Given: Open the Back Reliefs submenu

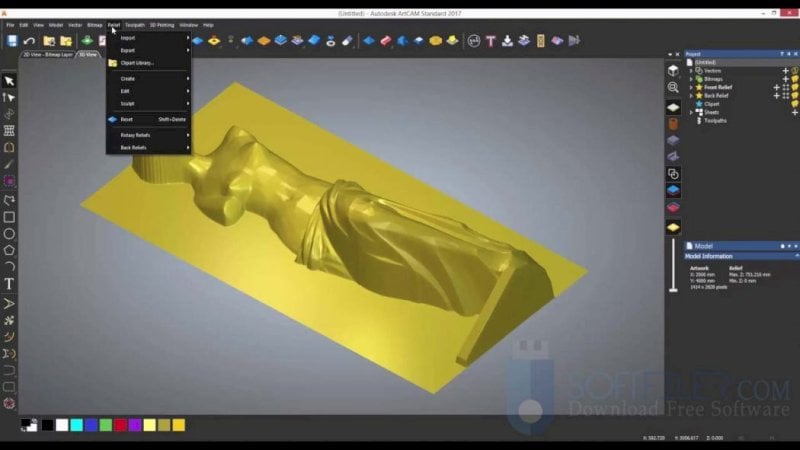Looking at the screenshot, I should tap(148, 147).
